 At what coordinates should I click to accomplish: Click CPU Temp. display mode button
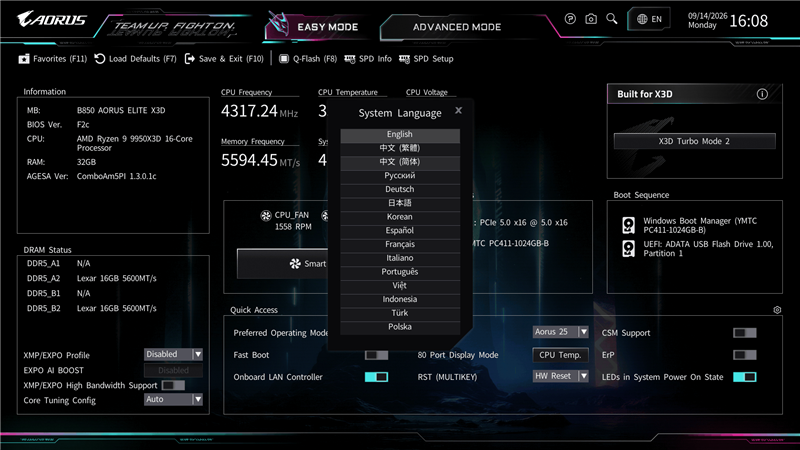[x=560, y=355]
